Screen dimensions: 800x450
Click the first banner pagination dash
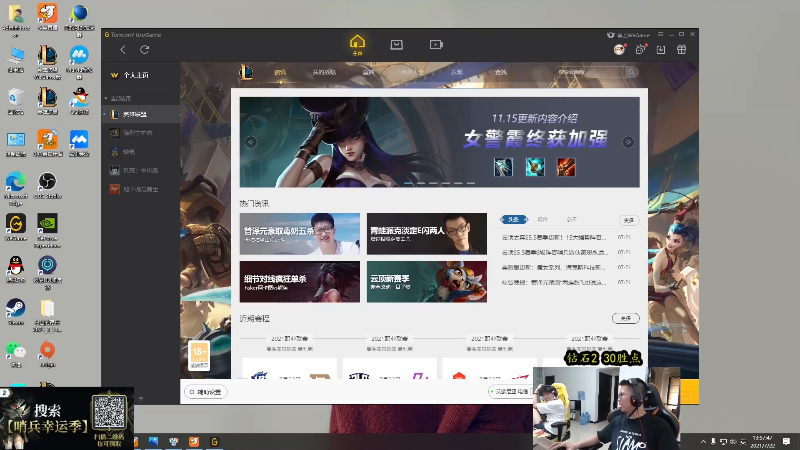tap(409, 183)
